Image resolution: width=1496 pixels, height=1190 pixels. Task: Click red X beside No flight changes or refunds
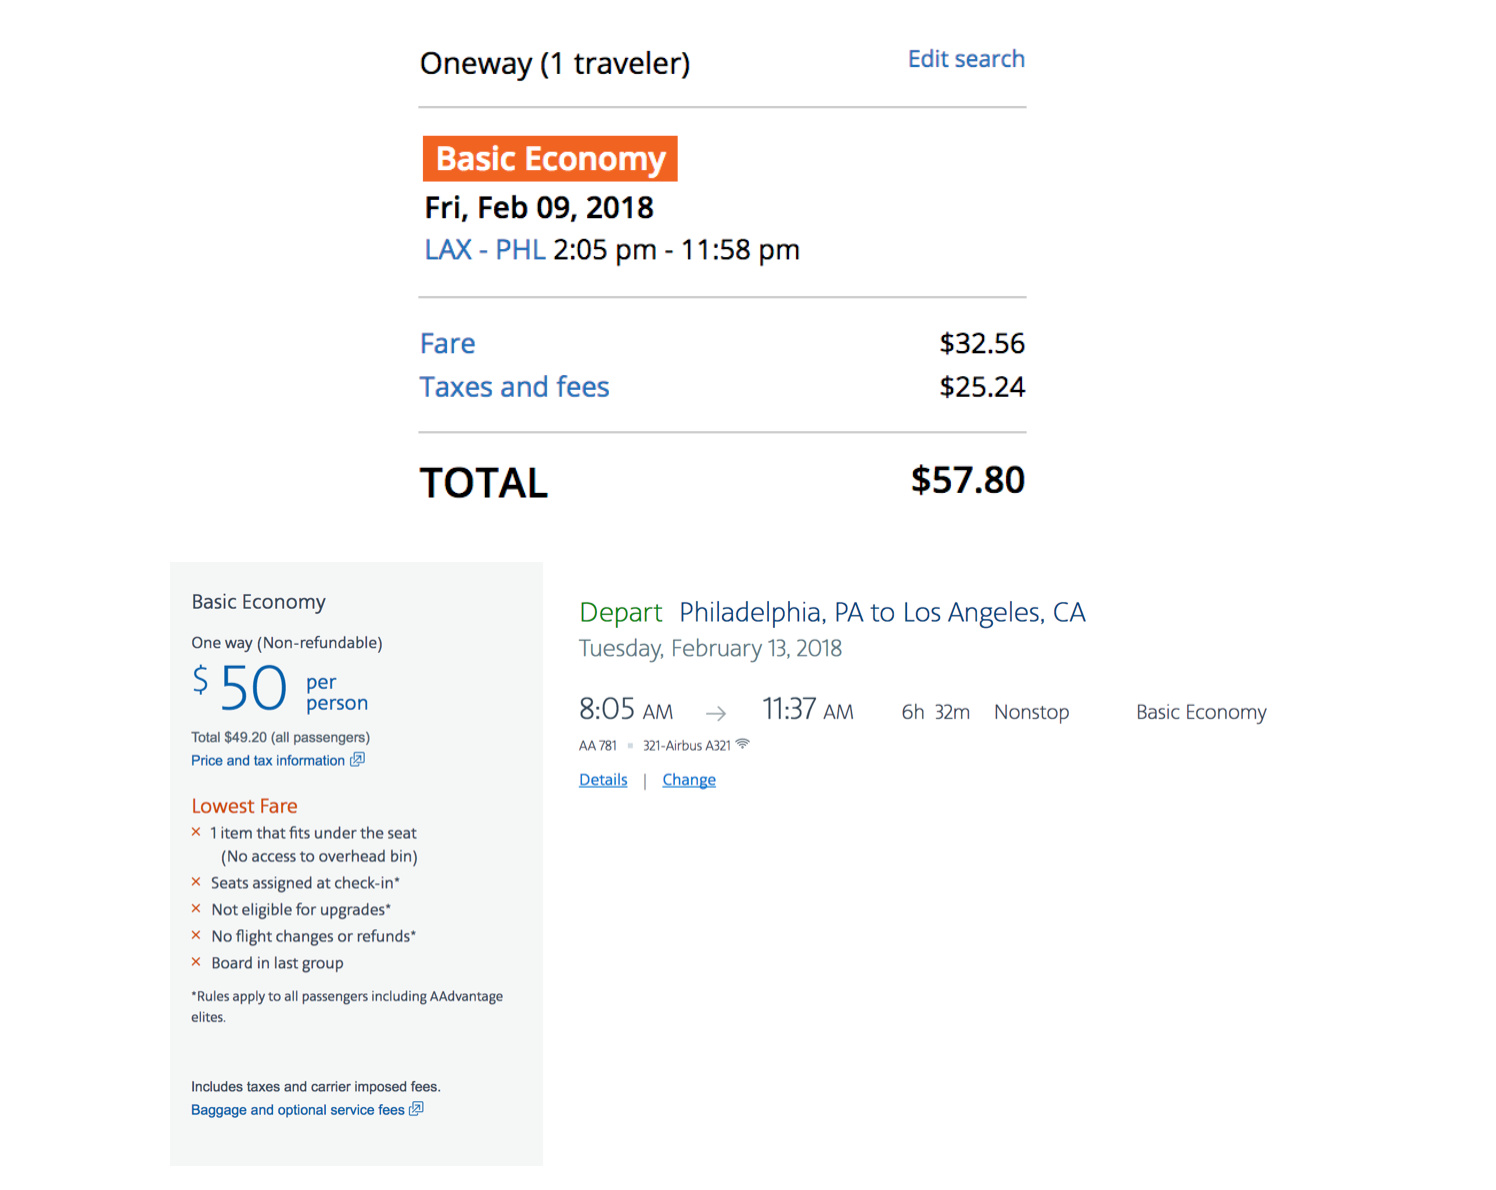pyautogui.click(x=196, y=936)
